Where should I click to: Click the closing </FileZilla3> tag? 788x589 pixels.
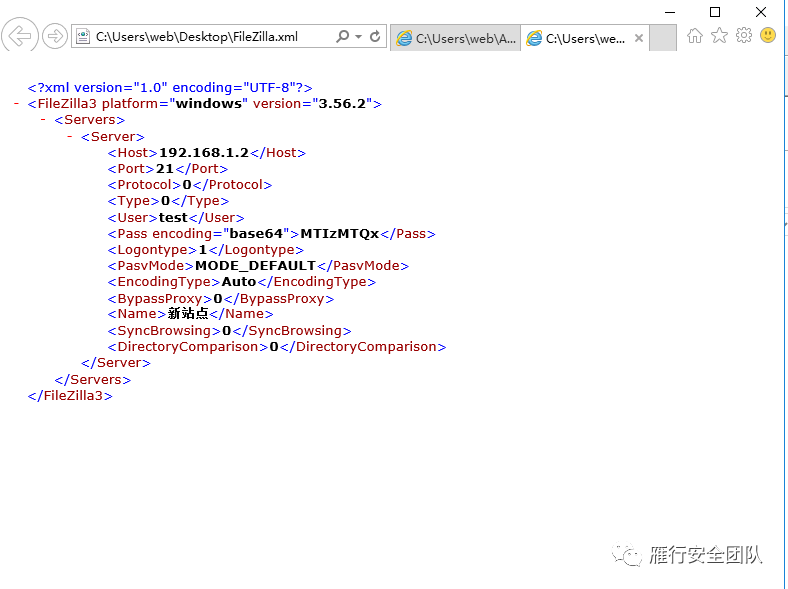(x=70, y=396)
